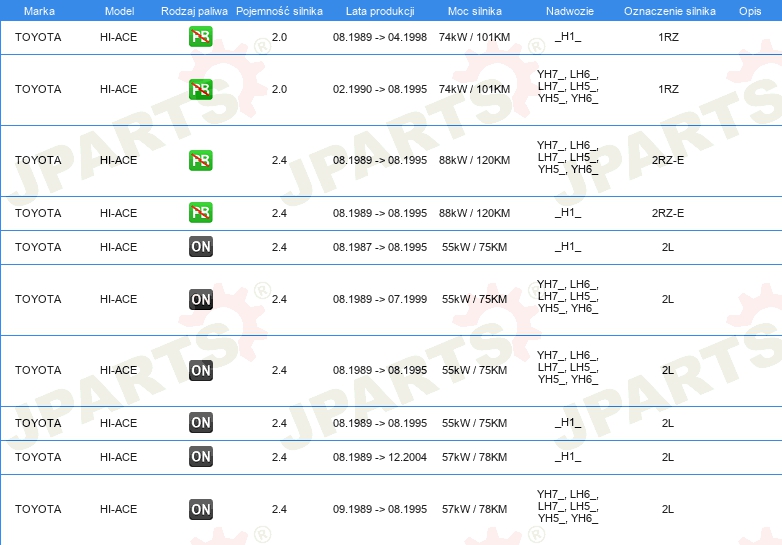782x545 pixels.
Task: Click the Pojemność silnika column header
Action: 279,11
